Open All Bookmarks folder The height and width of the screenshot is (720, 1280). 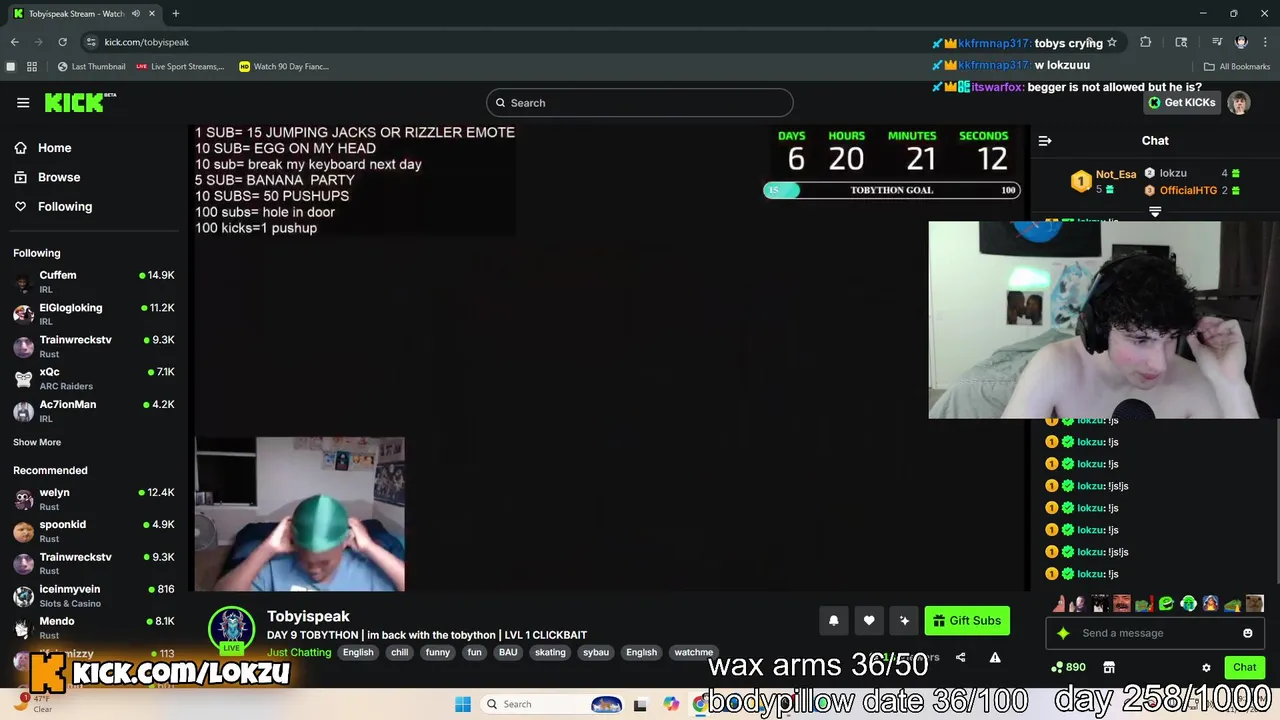[1237, 67]
